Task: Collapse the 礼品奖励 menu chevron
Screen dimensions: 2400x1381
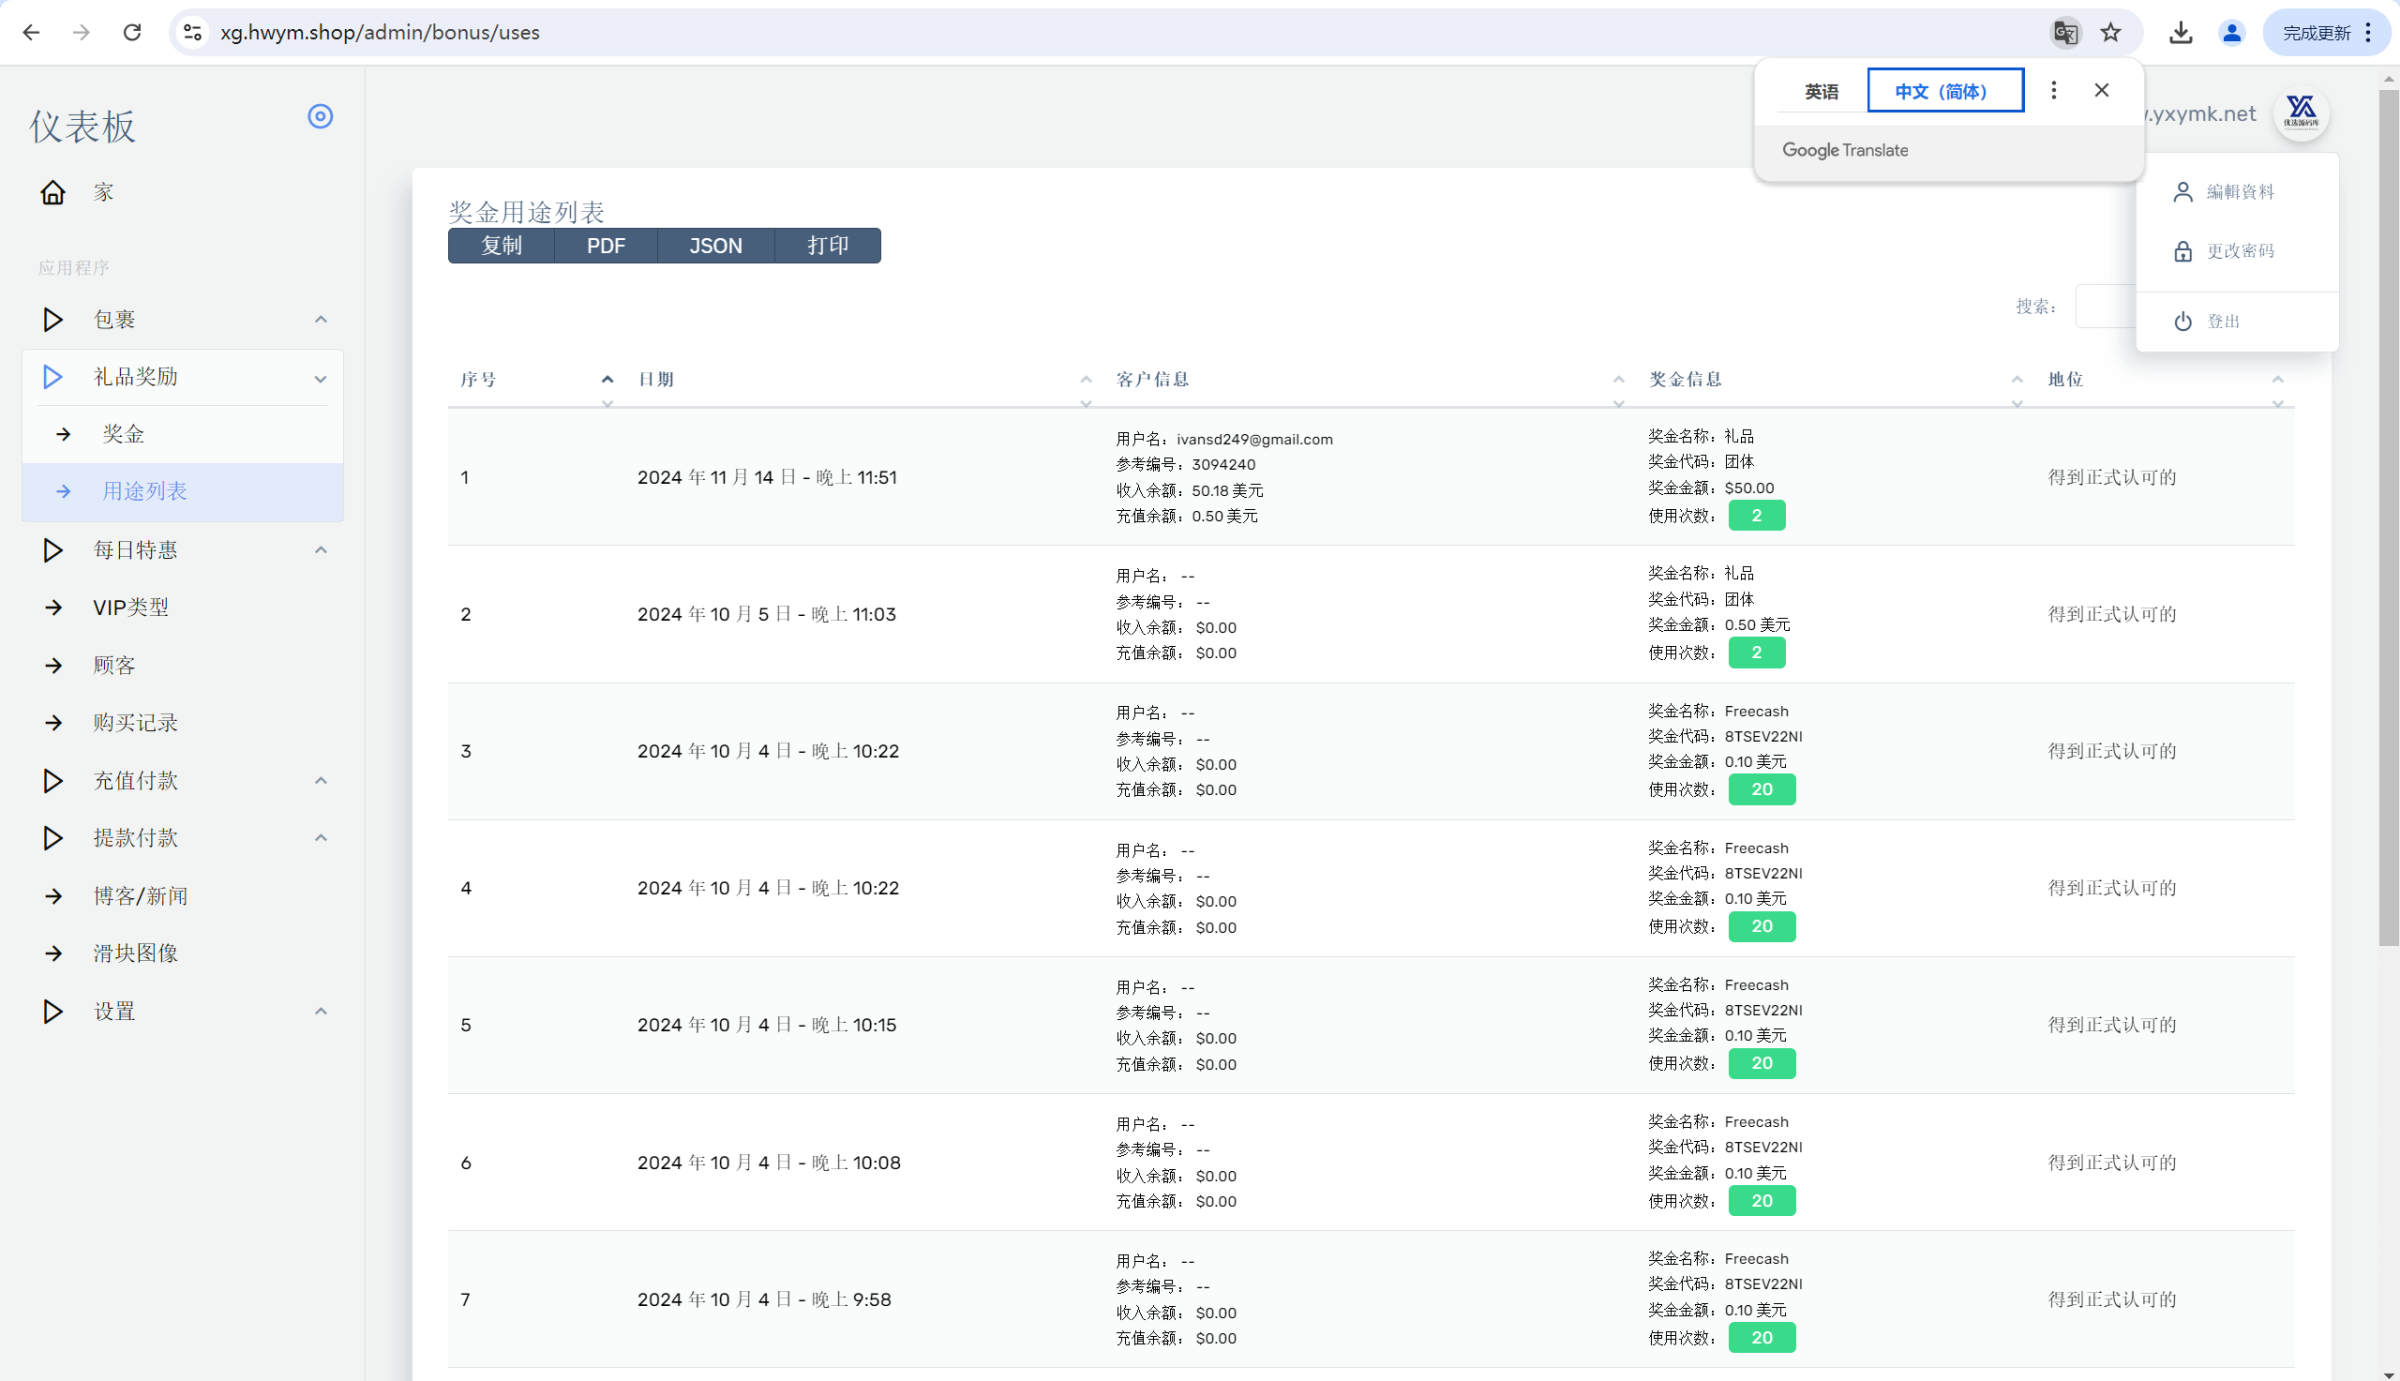Action: click(320, 379)
